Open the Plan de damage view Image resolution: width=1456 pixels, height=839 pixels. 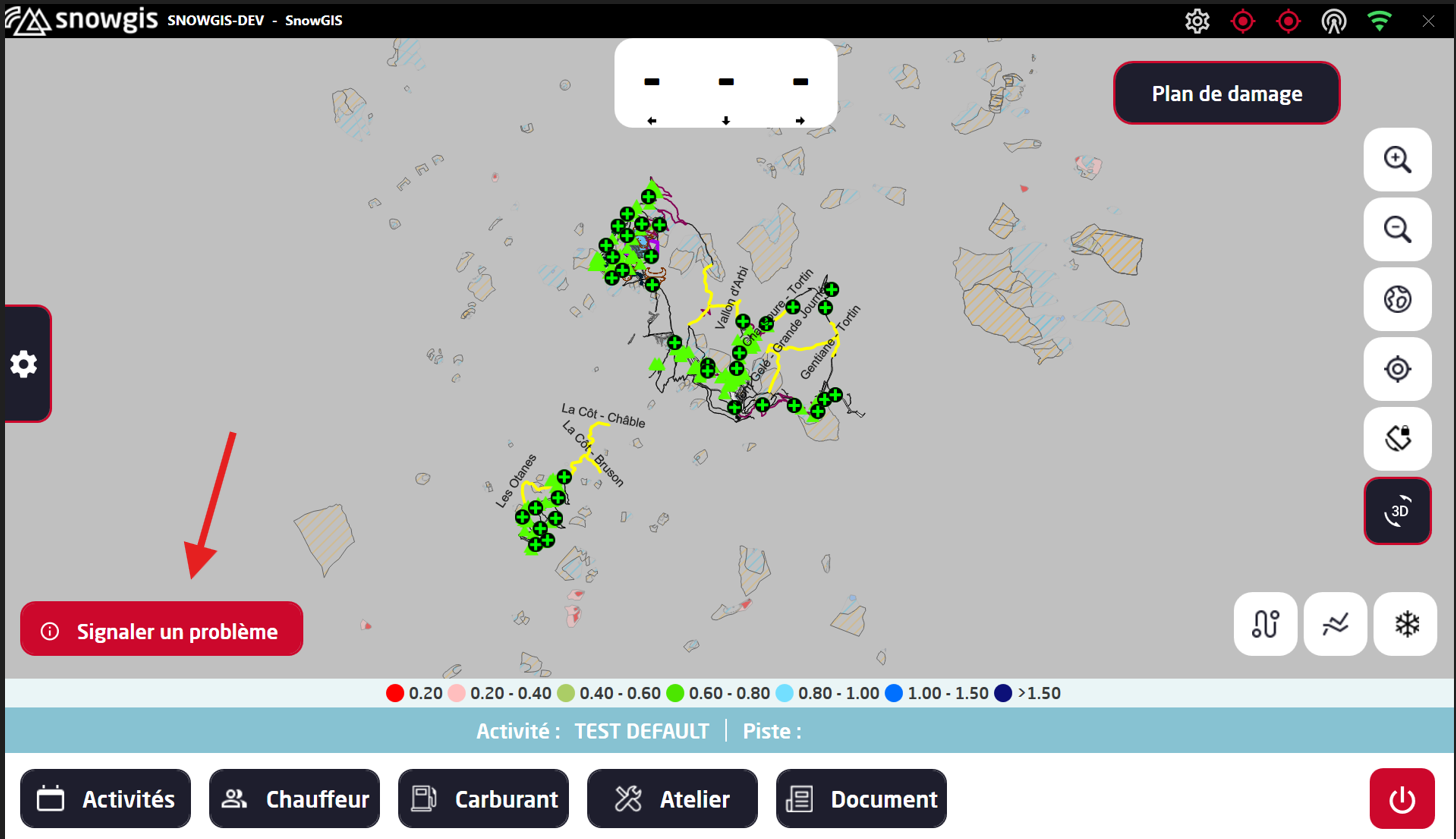tap(1226, 93)
